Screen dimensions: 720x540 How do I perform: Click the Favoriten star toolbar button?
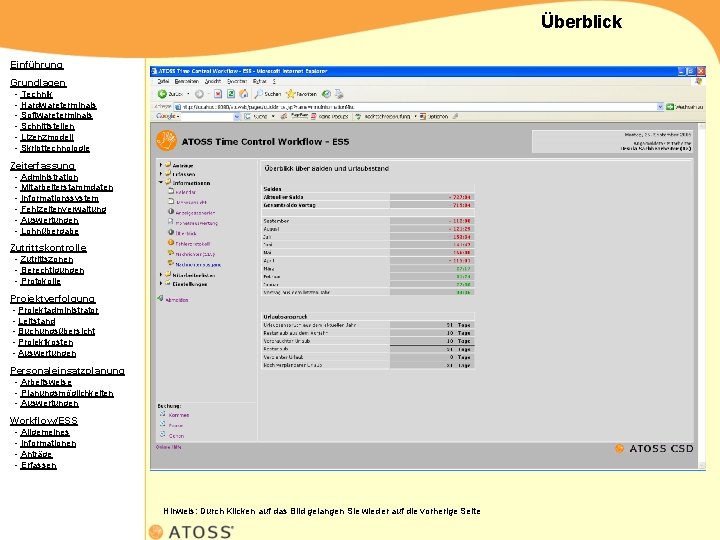pyautogui.click(x=301, y=94)
